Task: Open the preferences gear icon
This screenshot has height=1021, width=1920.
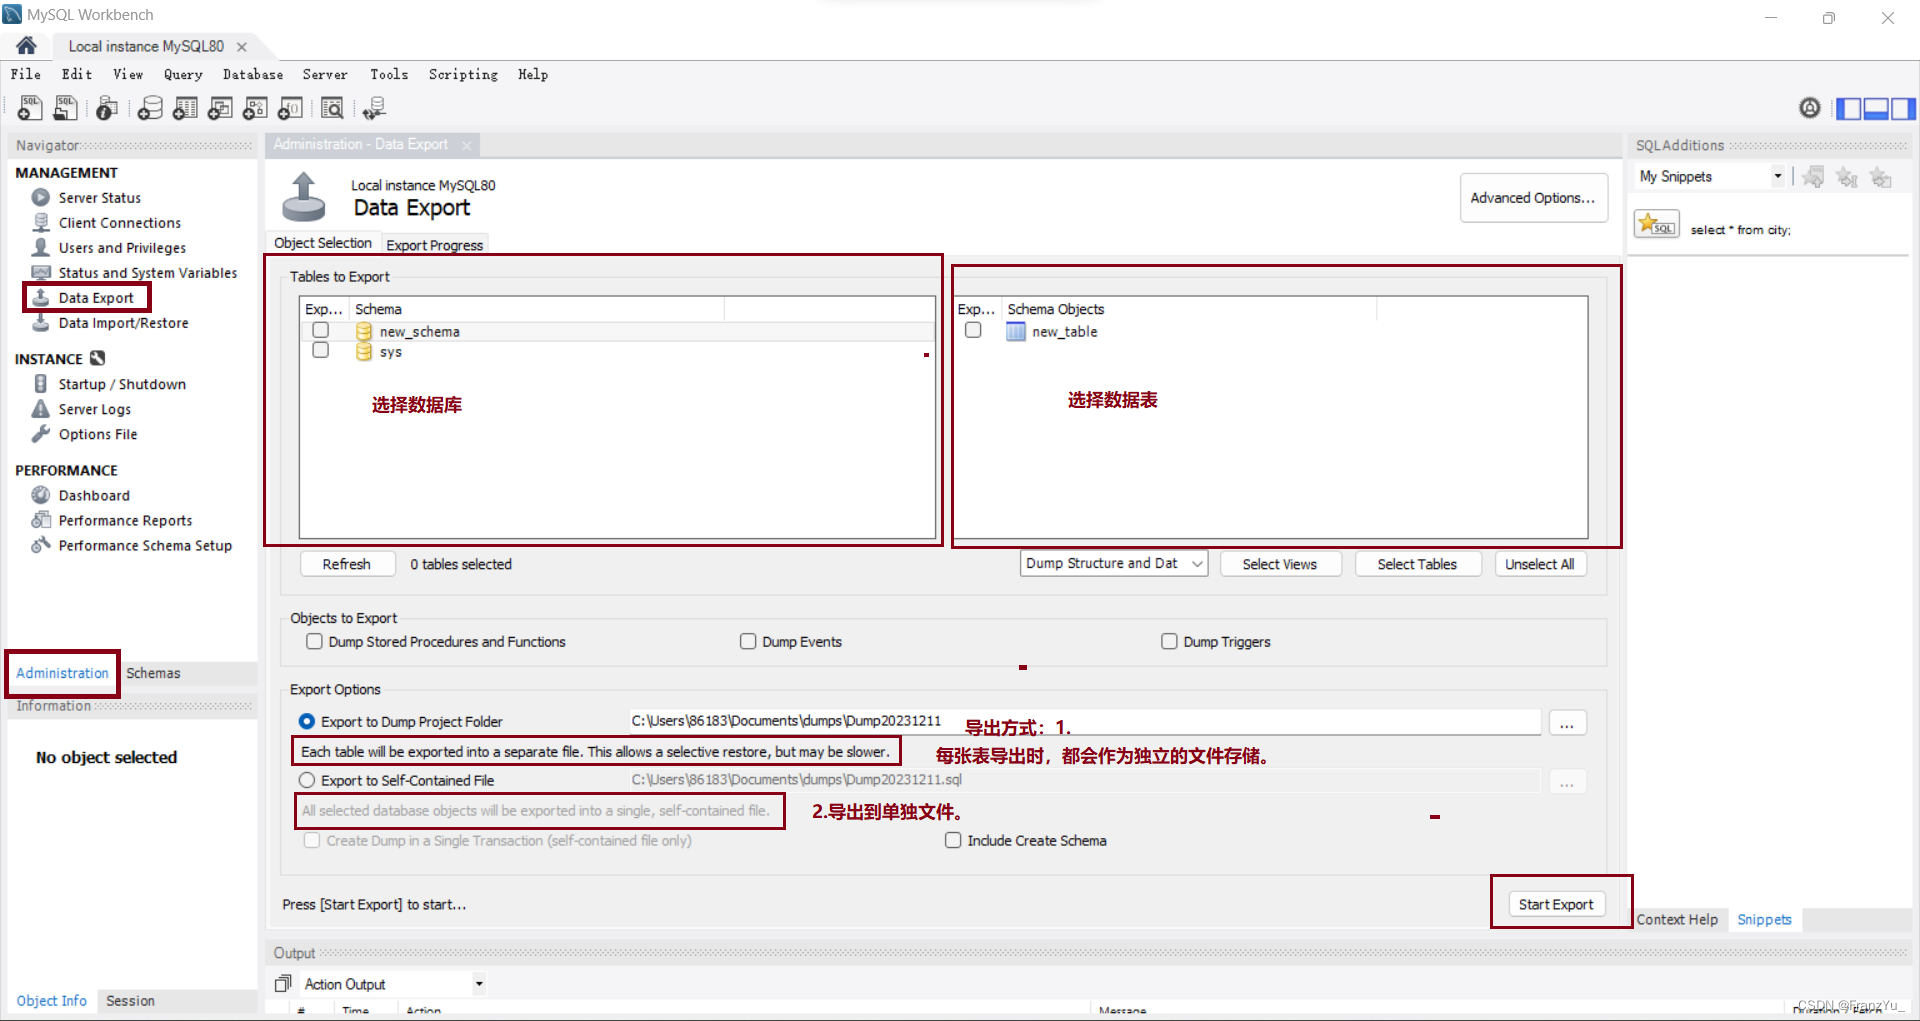Action: coord(1810,108)
